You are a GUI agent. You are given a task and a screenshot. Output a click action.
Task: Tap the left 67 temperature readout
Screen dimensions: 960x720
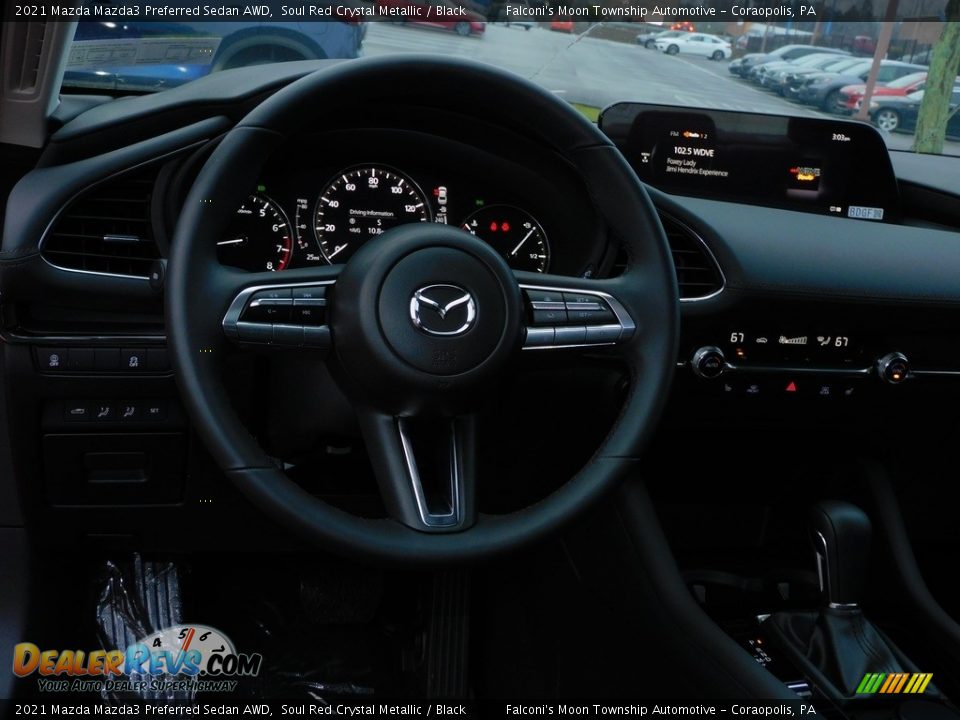click(737, 337)
